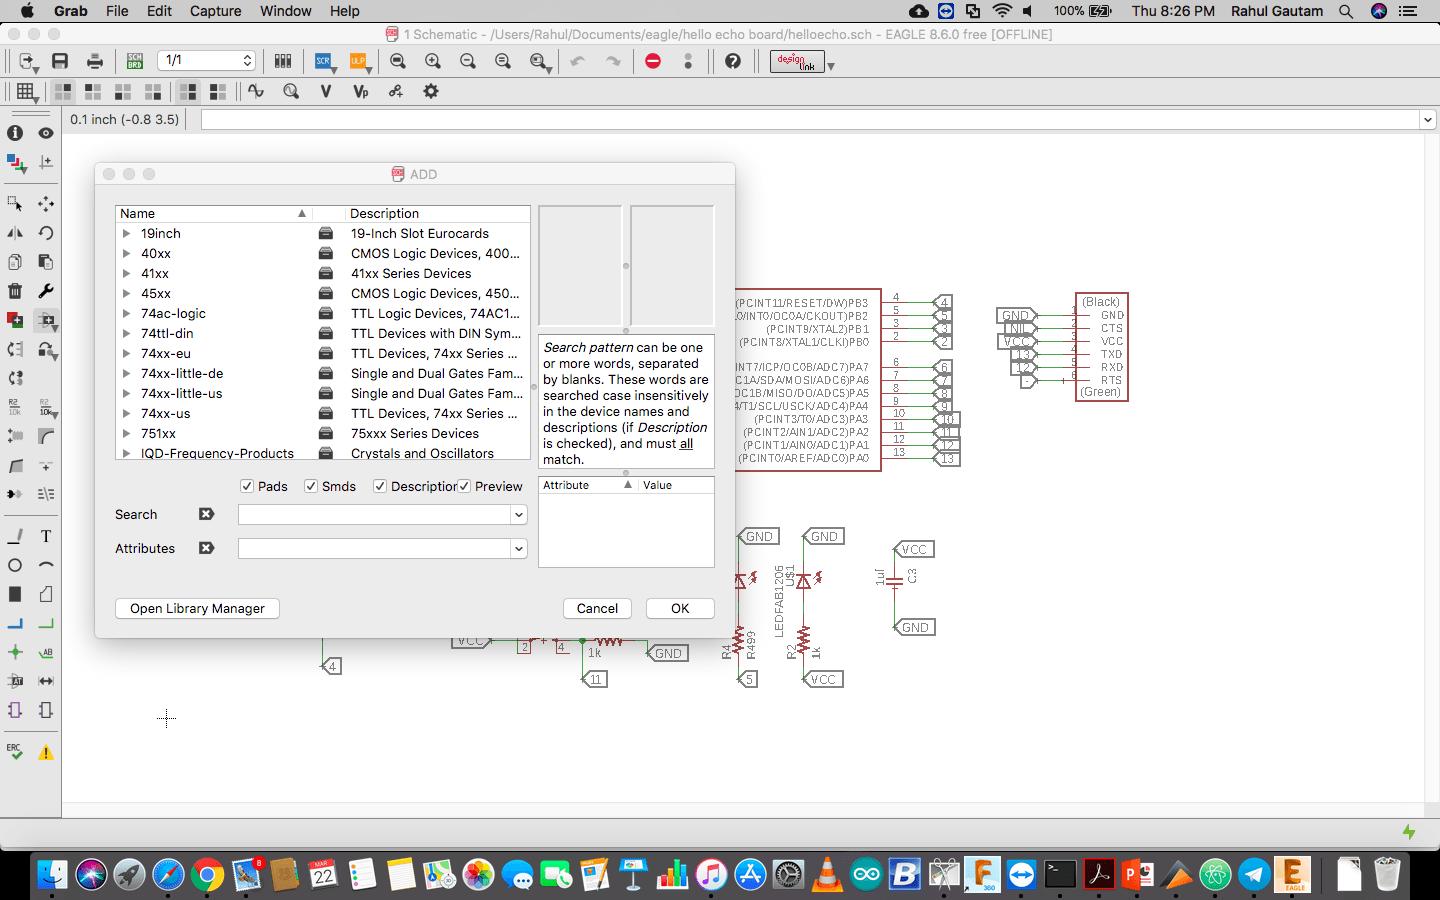Open the Grab application menu
This screenshot has width=1440, height=900.
tap(71, 11)
